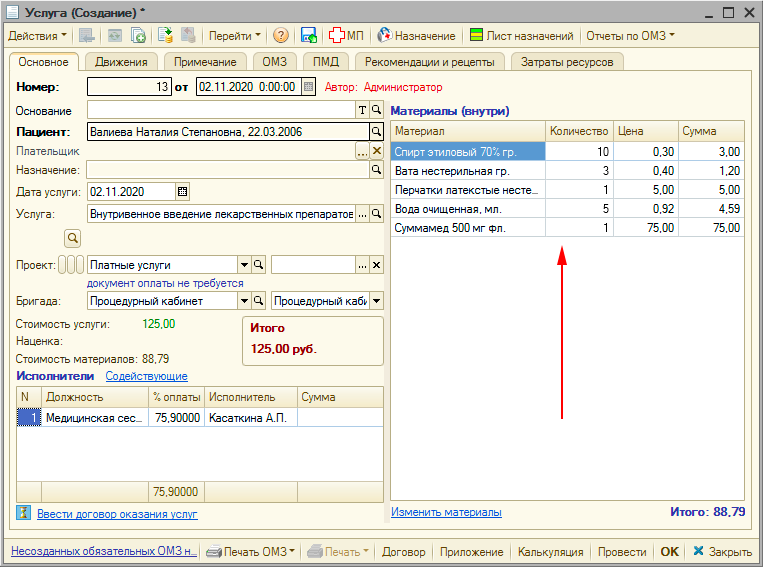
Task: Clear the Плательщик field with X
Action: pos(377,151)
